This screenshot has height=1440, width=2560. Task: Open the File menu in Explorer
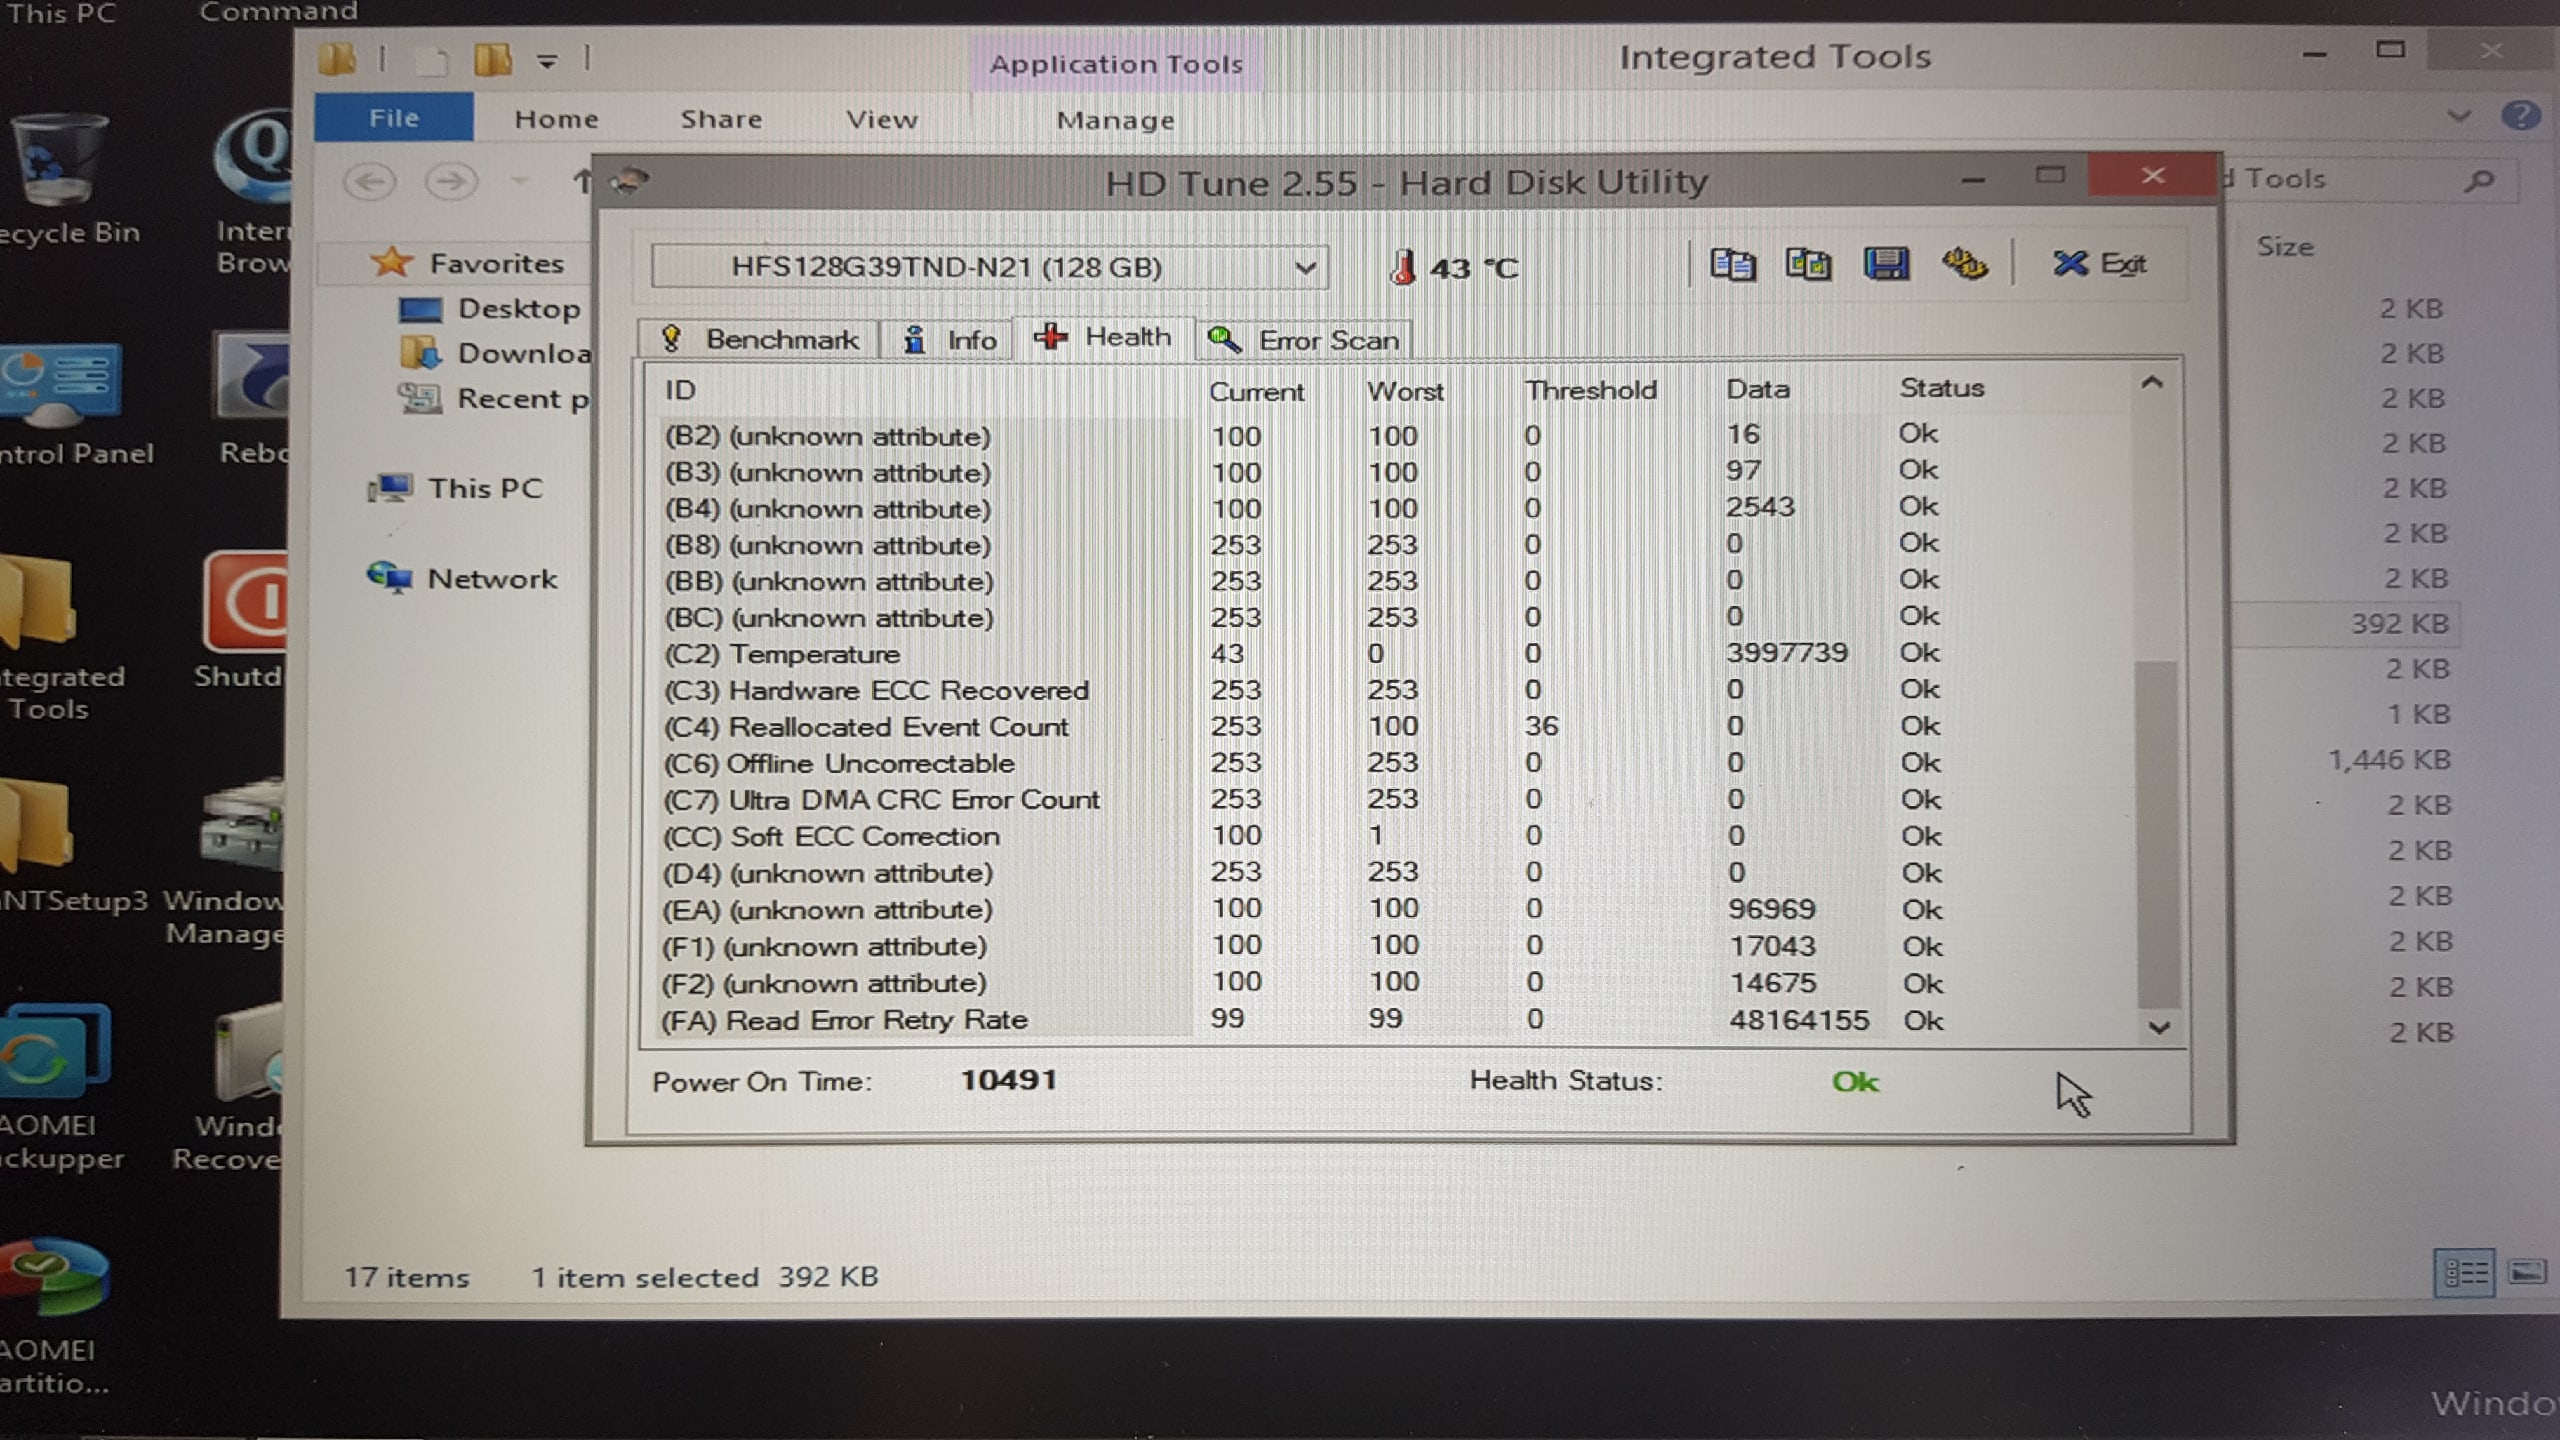[x=394, y=118]
